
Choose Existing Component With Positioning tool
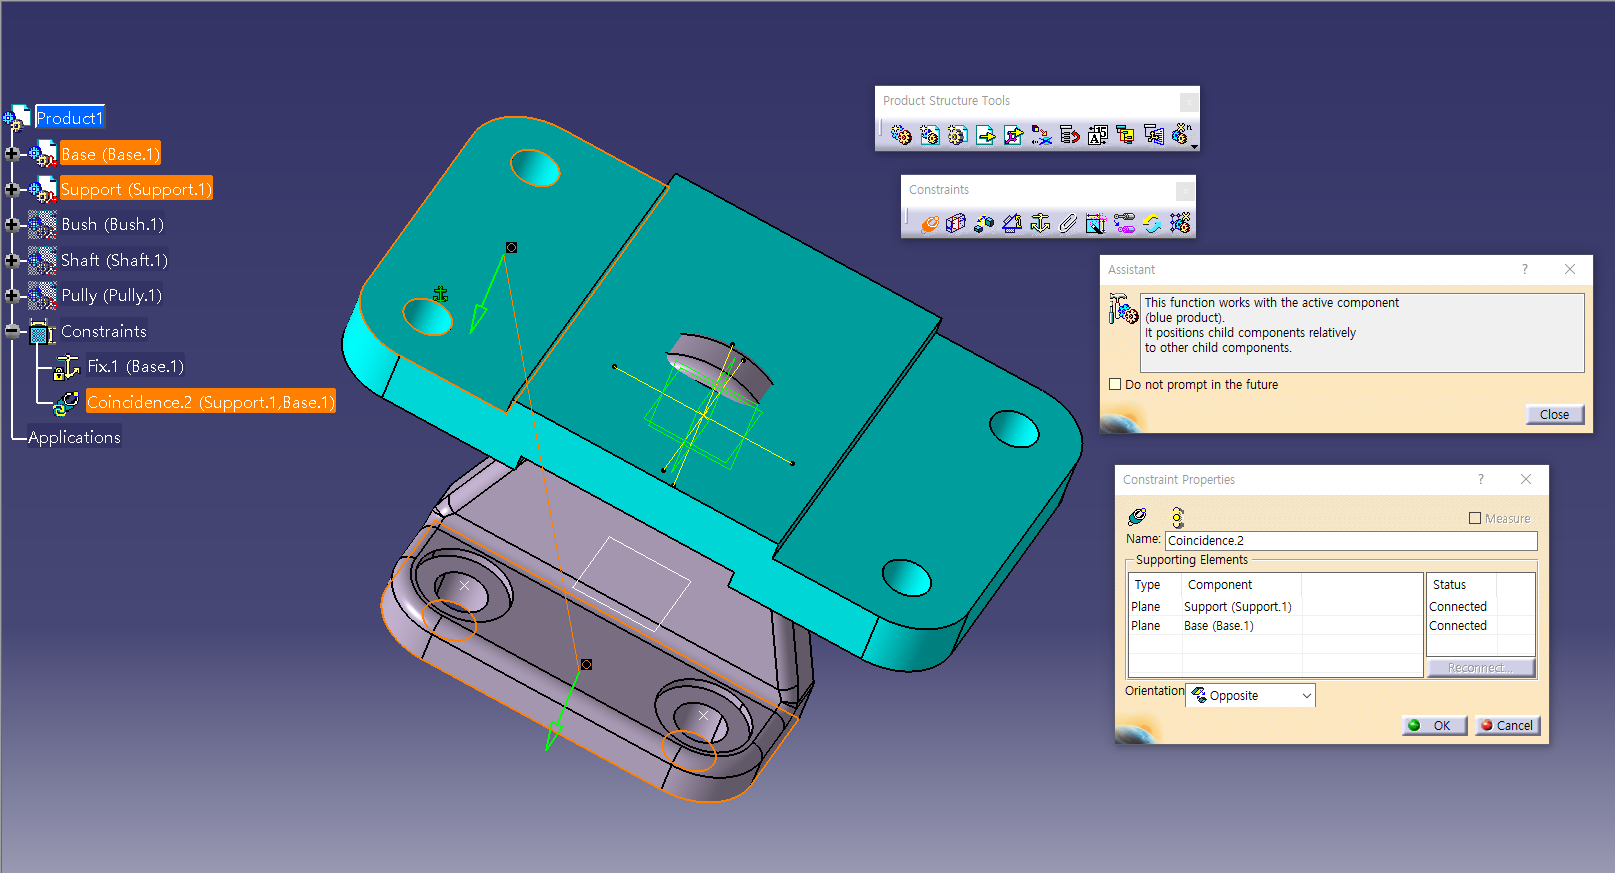tap(1013, 135)
